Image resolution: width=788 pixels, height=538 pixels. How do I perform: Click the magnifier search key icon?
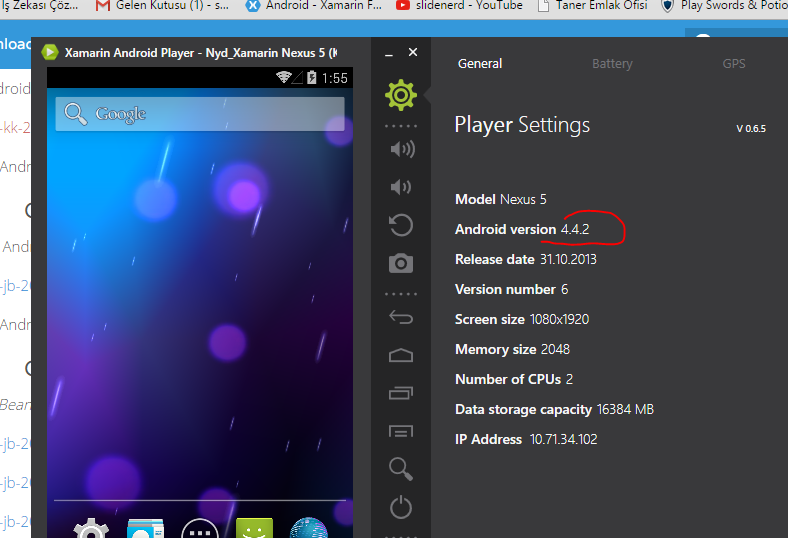pyautogui.click(x=401, y=469)
